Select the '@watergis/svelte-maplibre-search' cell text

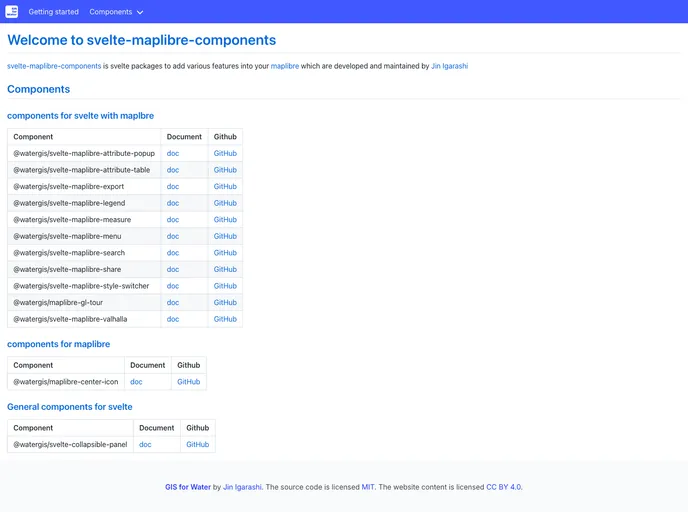coord(69,253)
